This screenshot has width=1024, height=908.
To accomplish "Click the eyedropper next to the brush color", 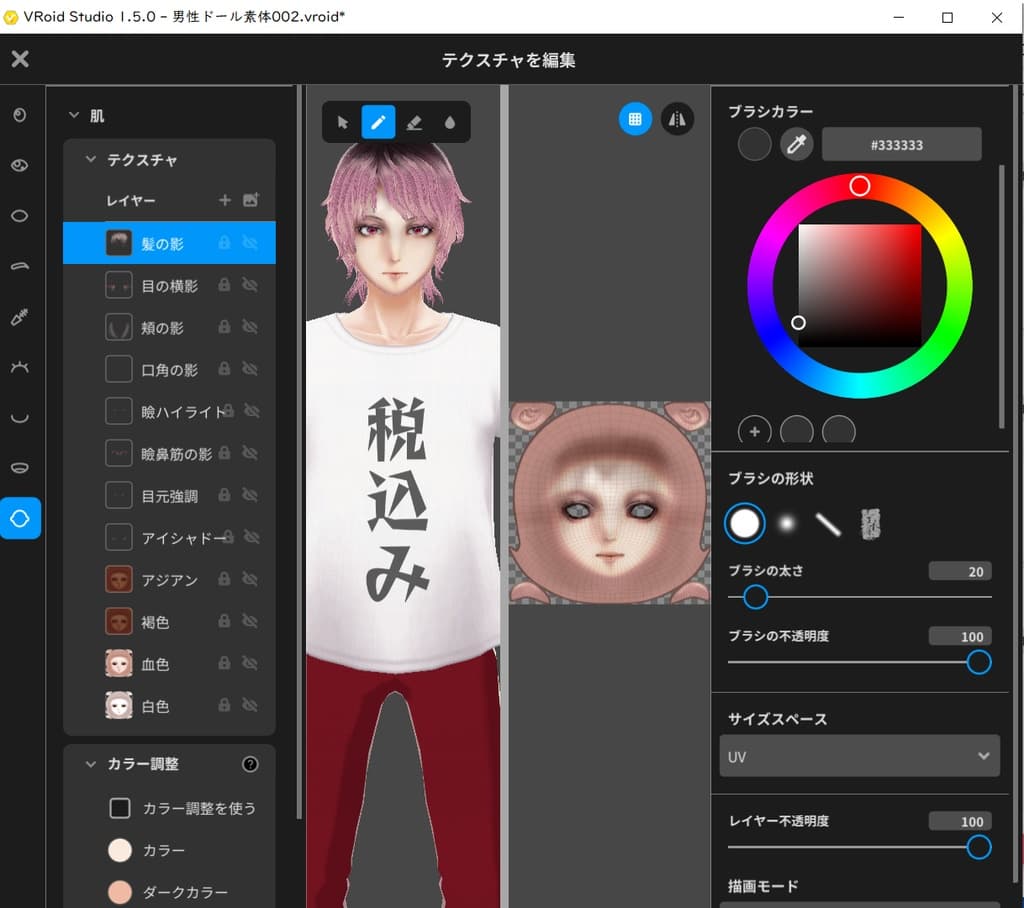I will point(795,144).
